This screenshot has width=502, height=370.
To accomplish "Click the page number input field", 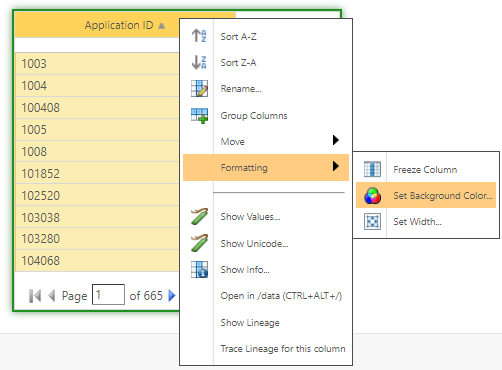I will pyautogui.click(x=108, y=294).
